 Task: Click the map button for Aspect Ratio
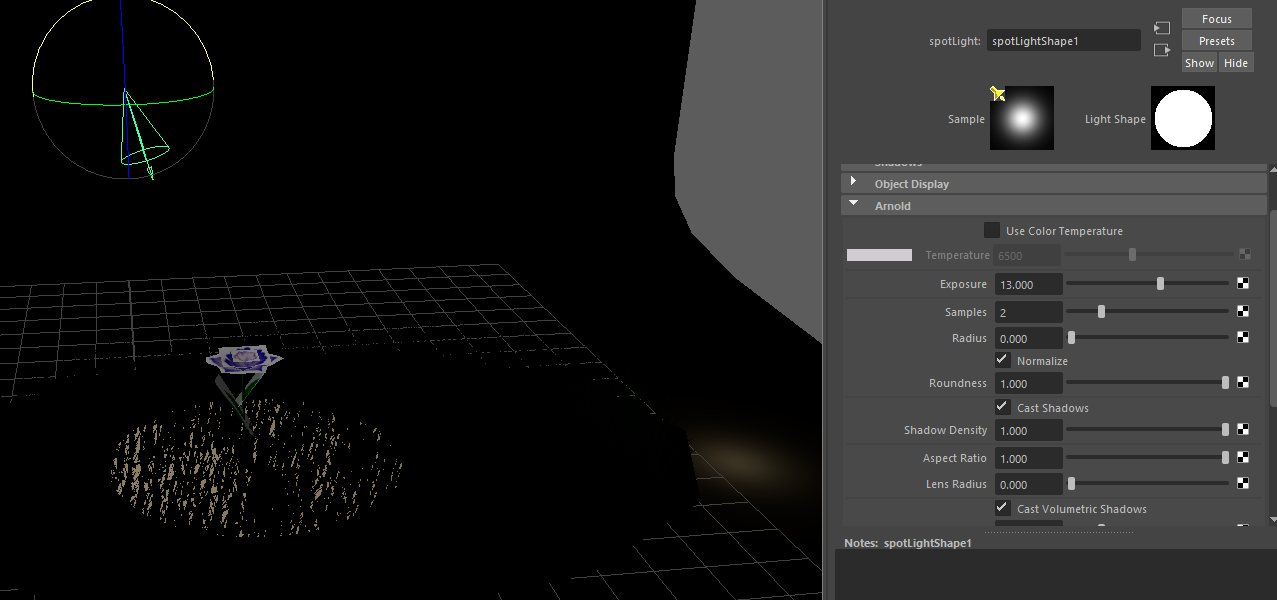[x=1244, y=458]
